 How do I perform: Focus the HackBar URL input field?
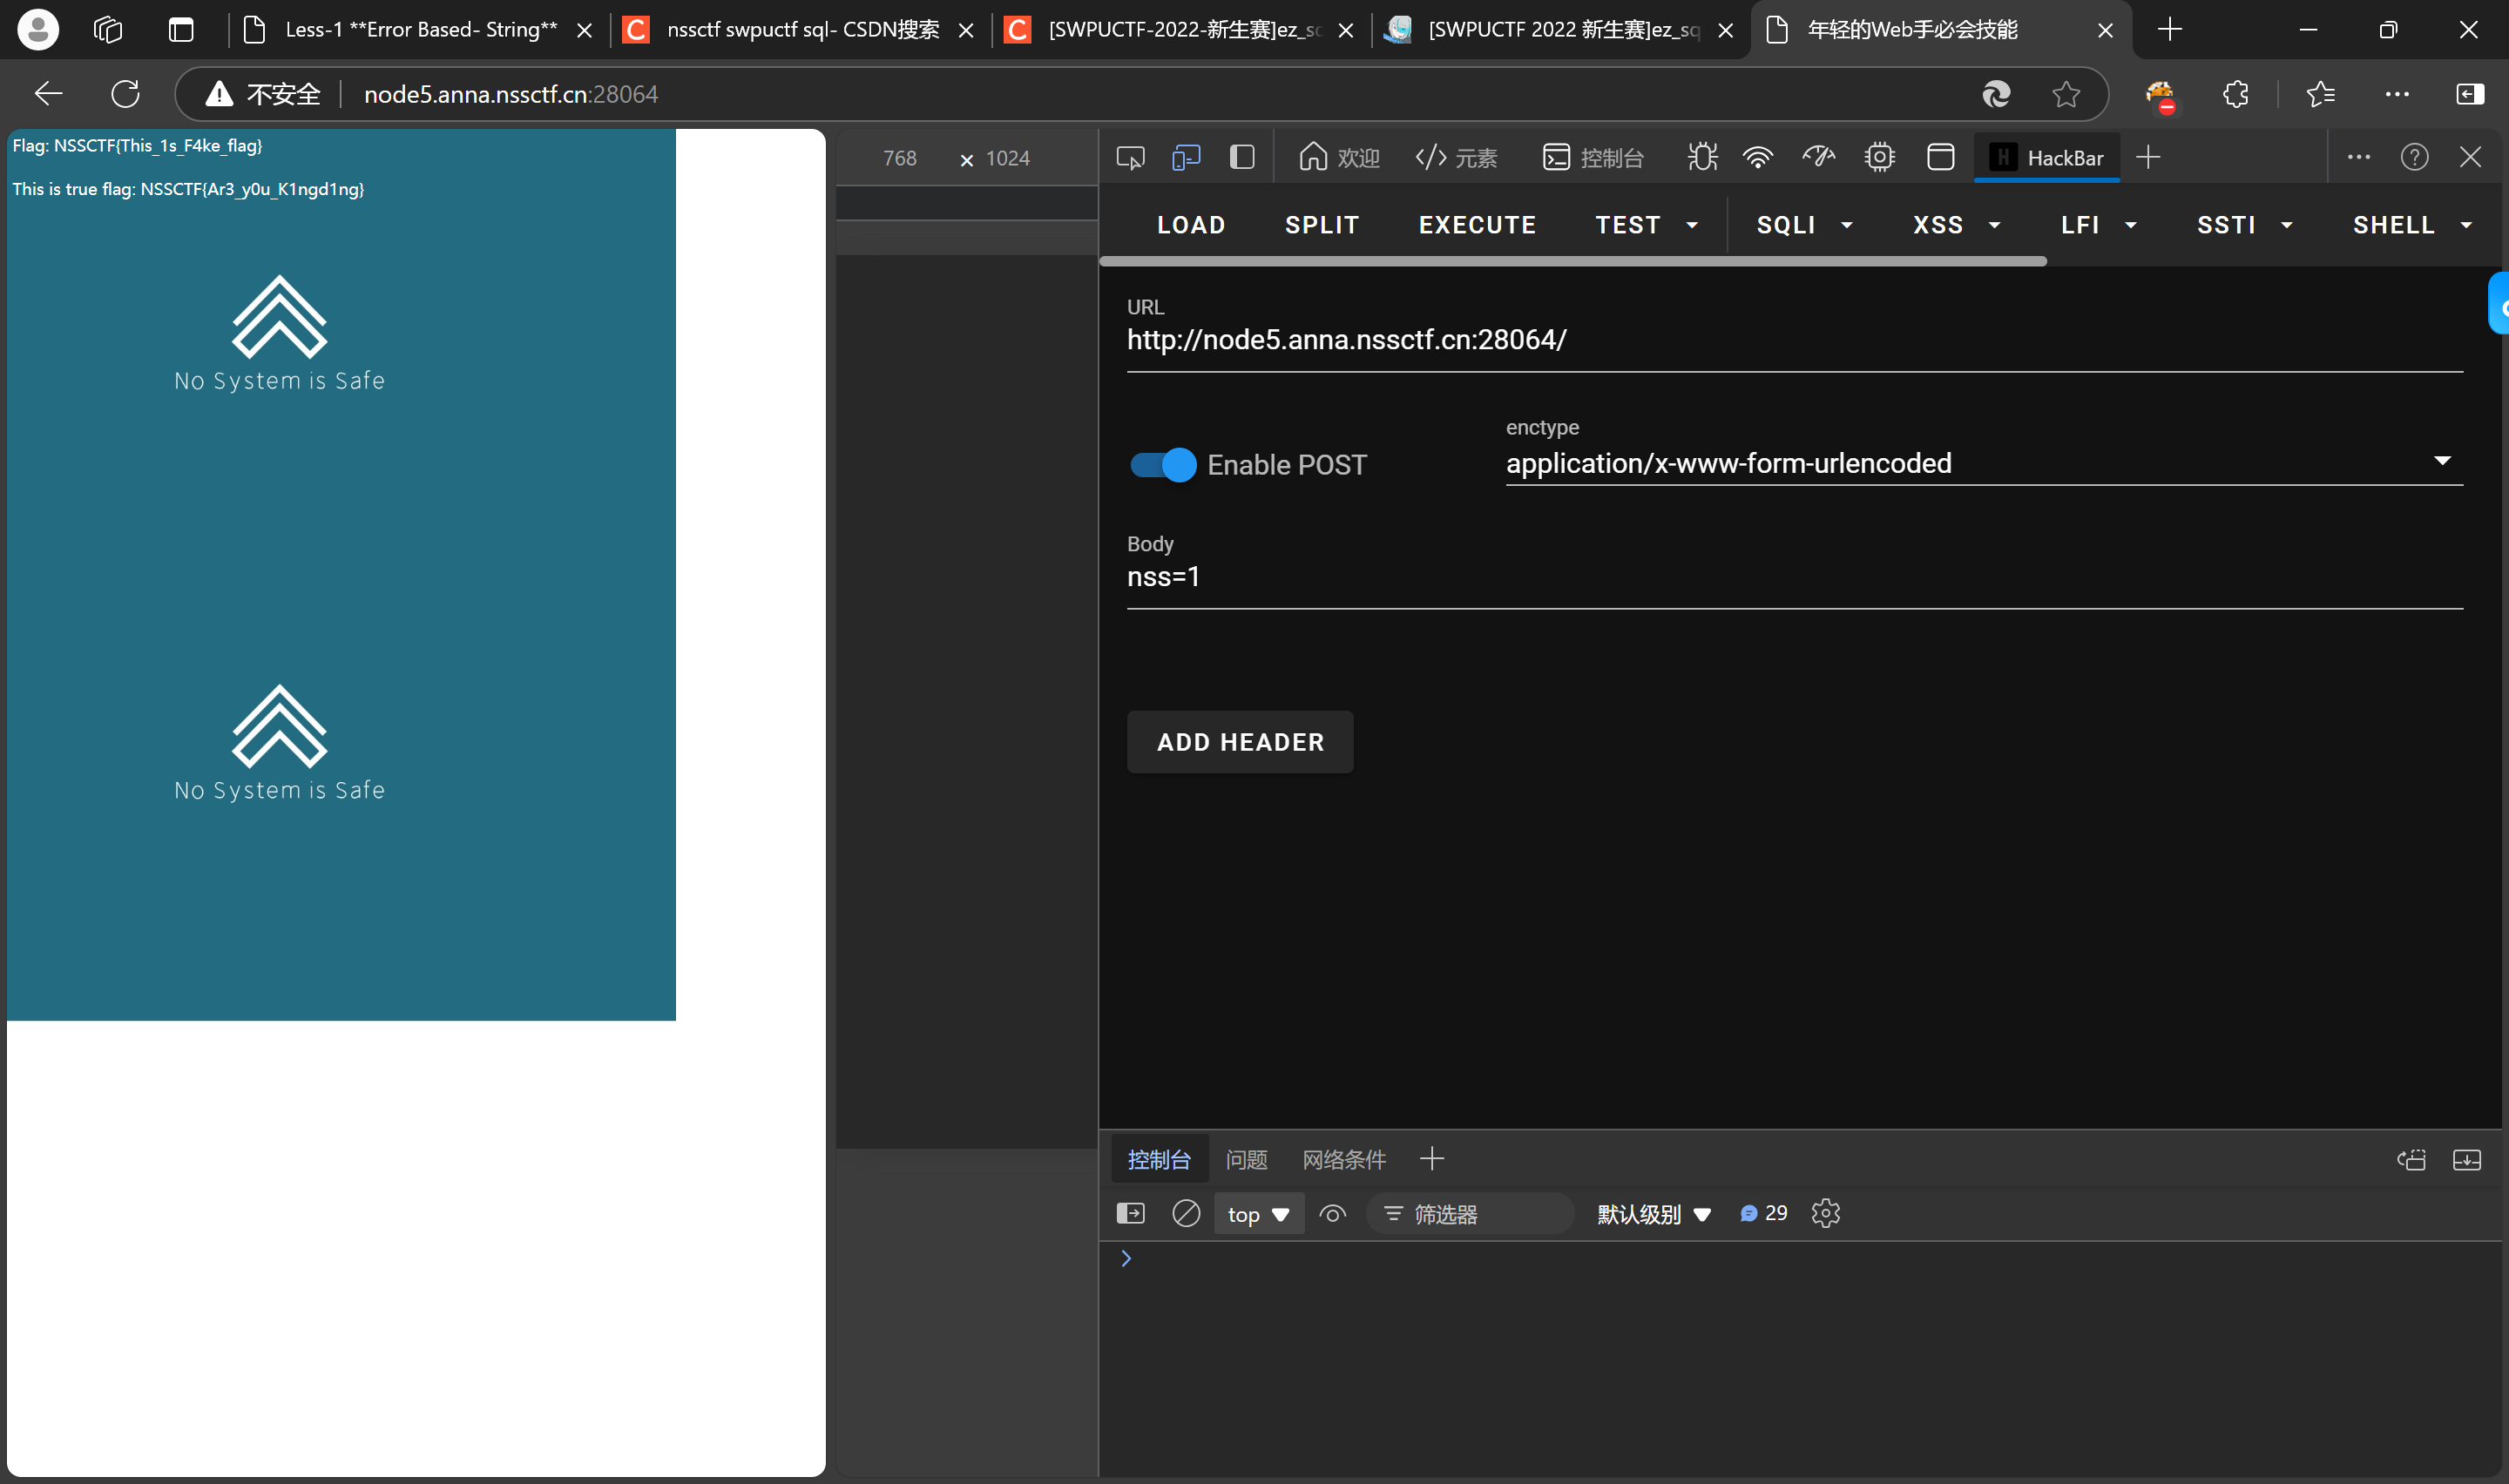[x=1794, y=340]
